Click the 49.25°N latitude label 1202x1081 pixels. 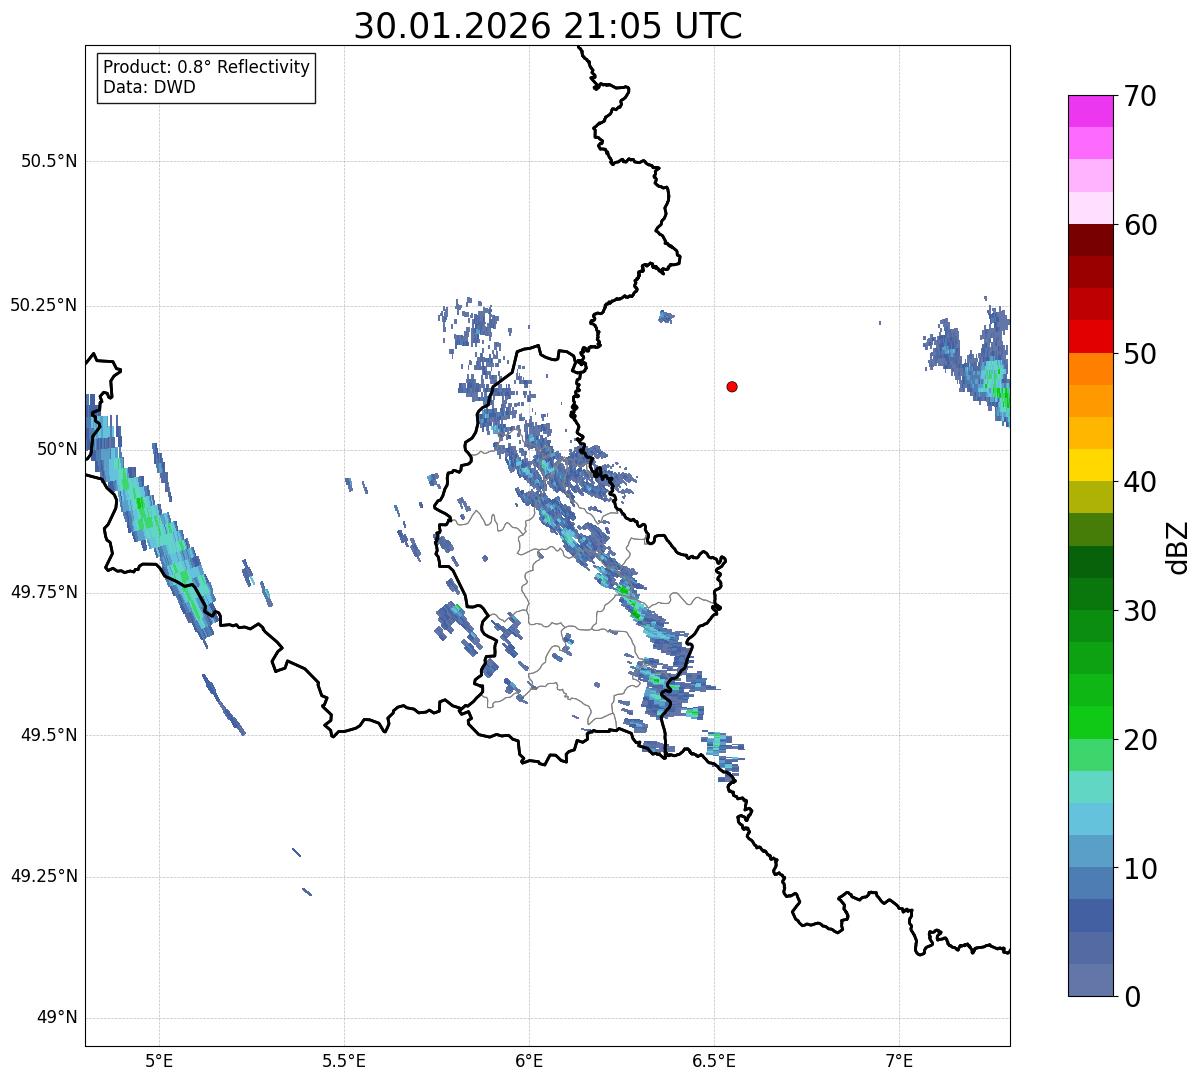click(44, 876)
